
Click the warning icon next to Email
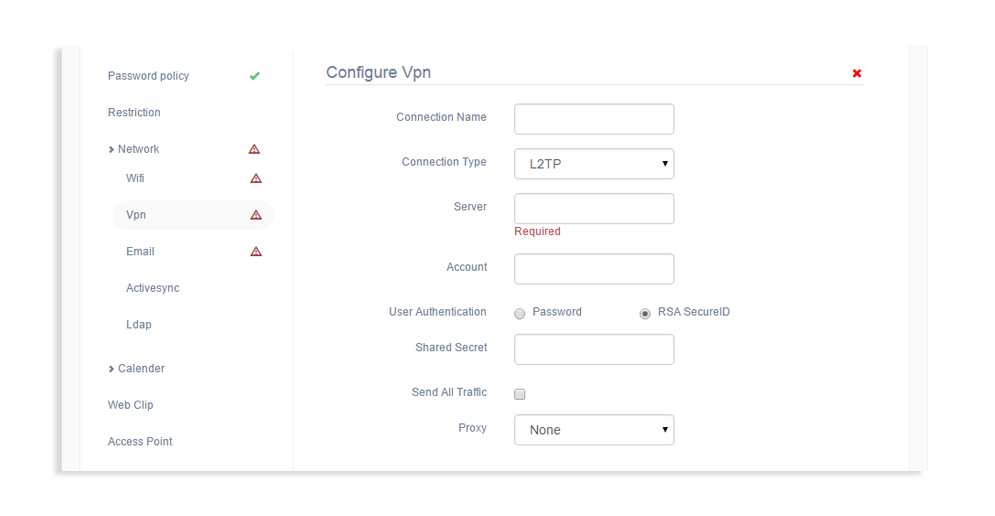[256, 252]
